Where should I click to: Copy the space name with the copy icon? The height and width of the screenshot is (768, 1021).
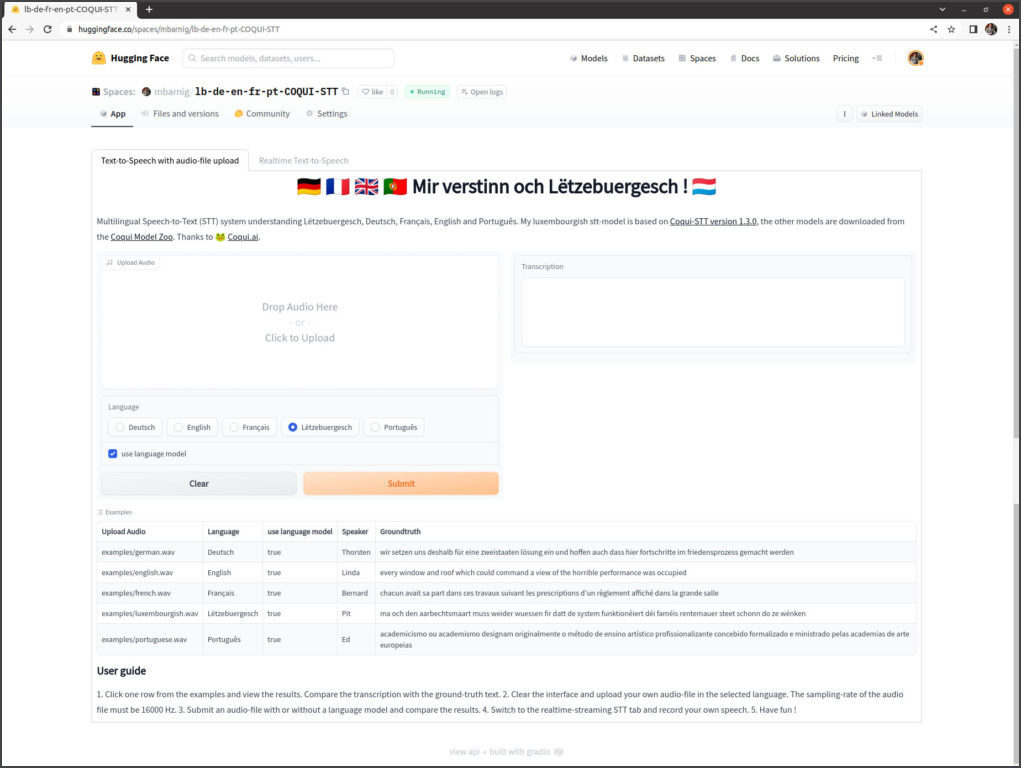pos(346,91)
